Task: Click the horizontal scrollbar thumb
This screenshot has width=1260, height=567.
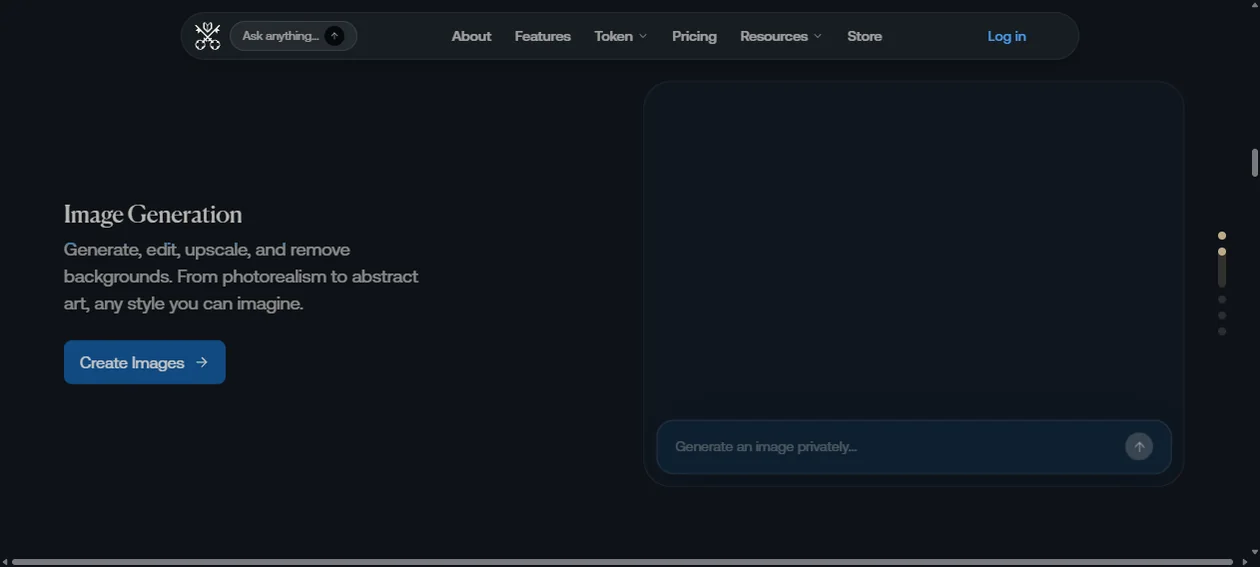Action: coord(622,562)
